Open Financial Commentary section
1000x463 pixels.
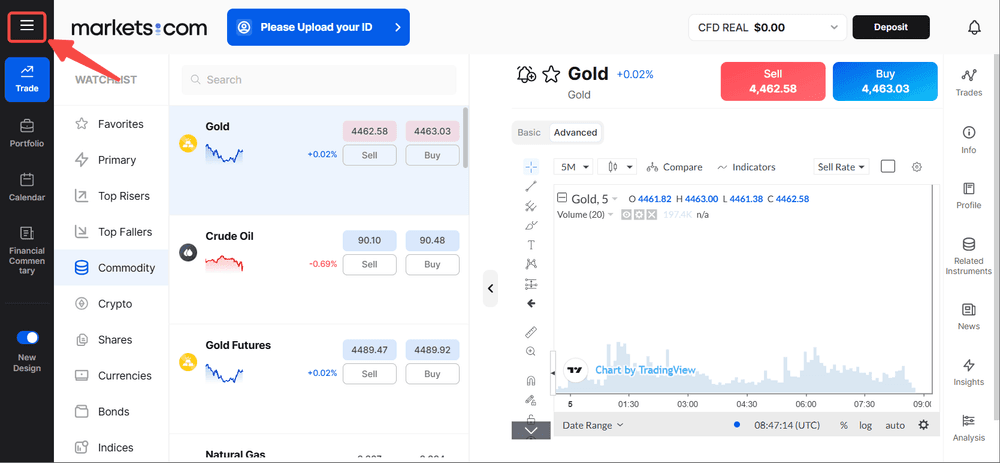(x=27, y=251)
